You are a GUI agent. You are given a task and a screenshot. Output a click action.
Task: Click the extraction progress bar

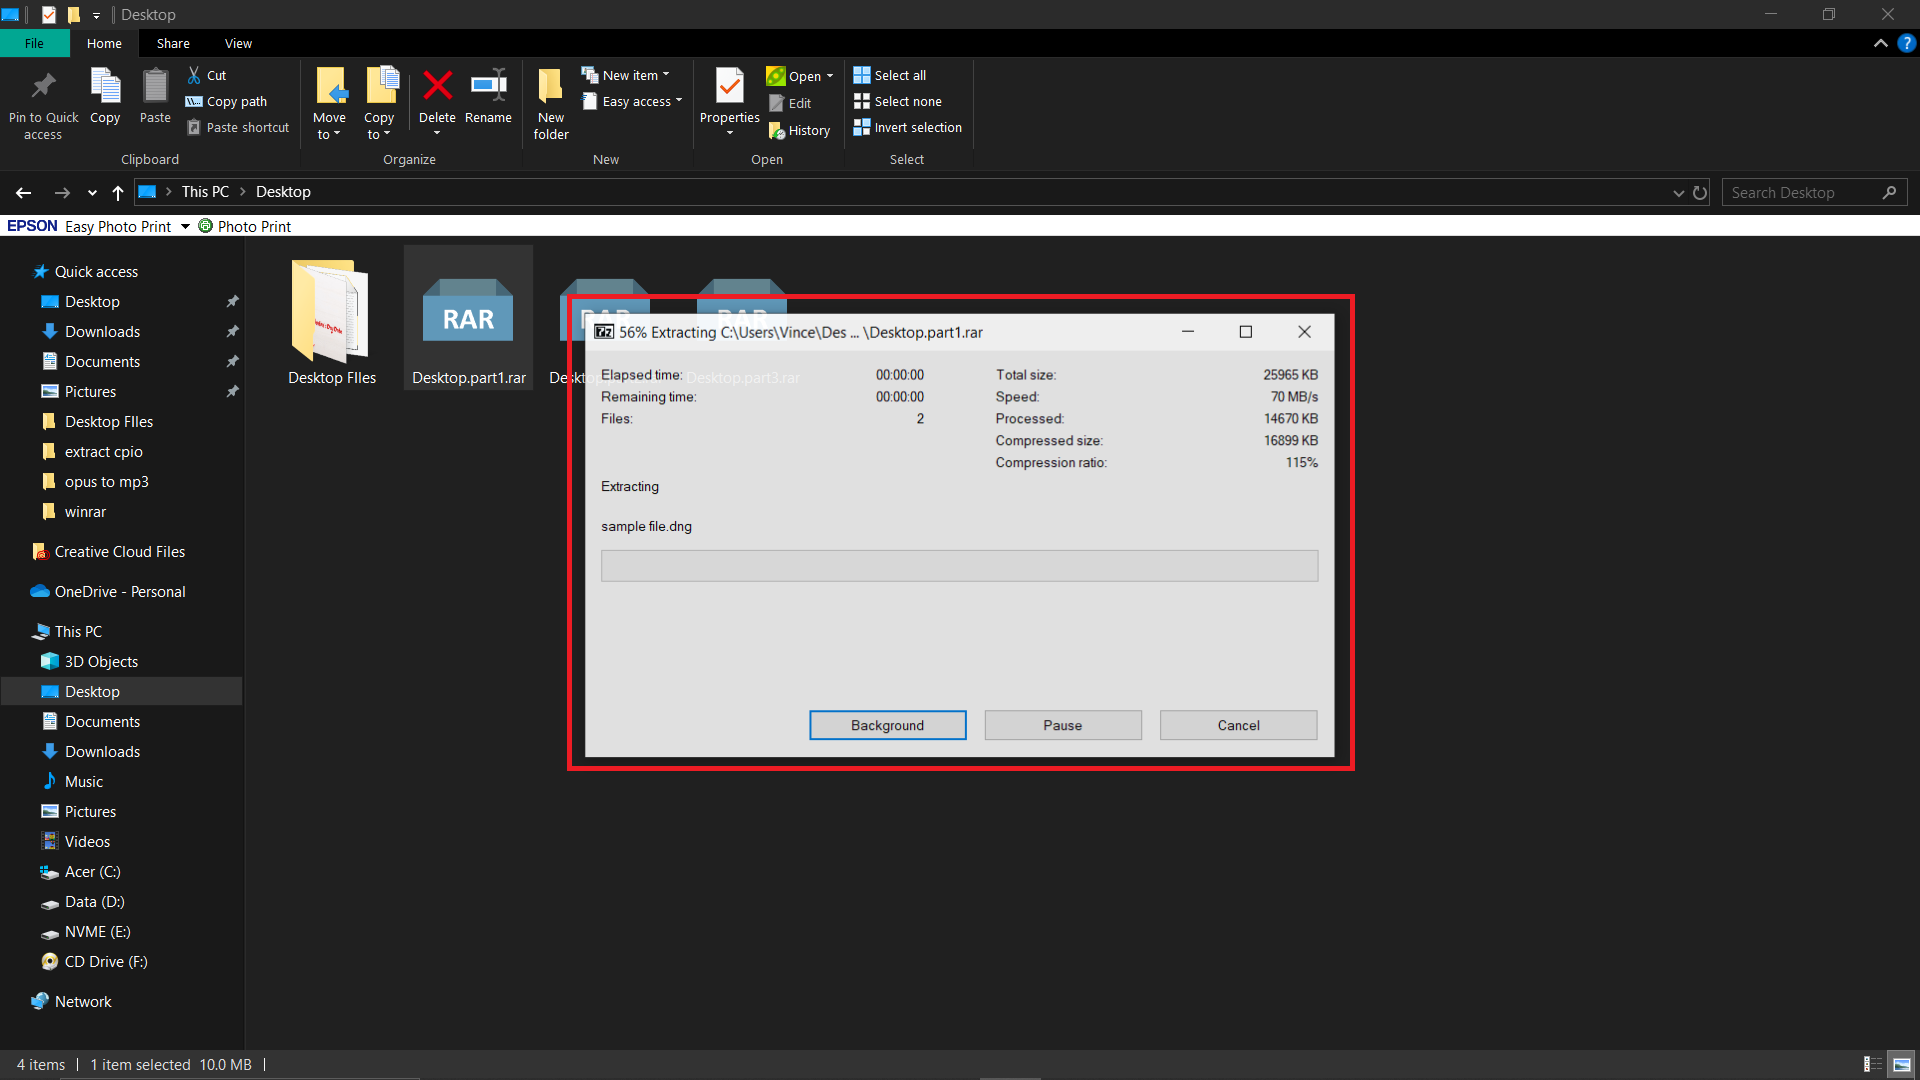point(959,565)
